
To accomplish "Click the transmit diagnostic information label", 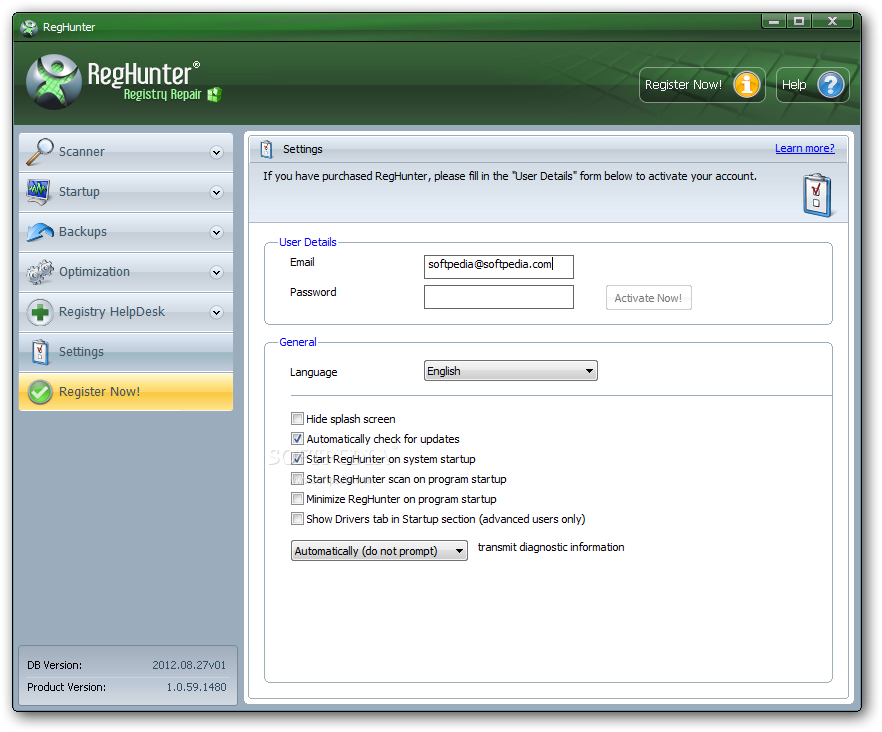I will tap(551, 547).
